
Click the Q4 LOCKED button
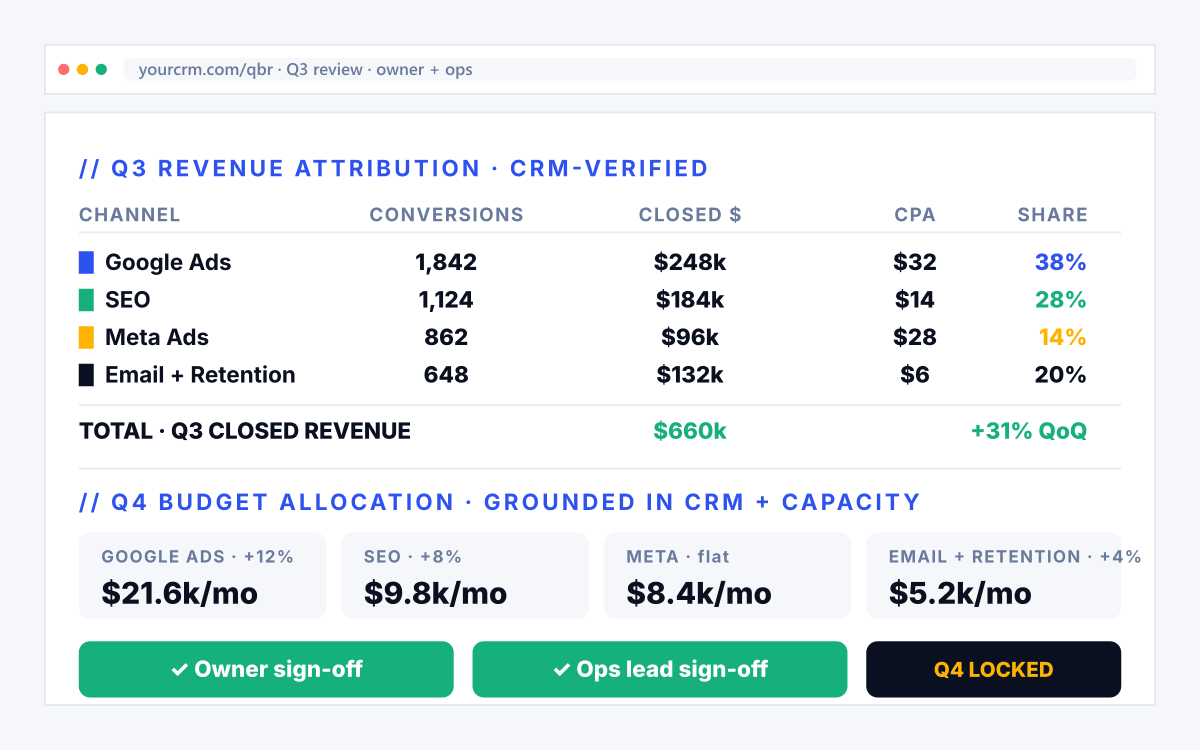click(993, 669)
